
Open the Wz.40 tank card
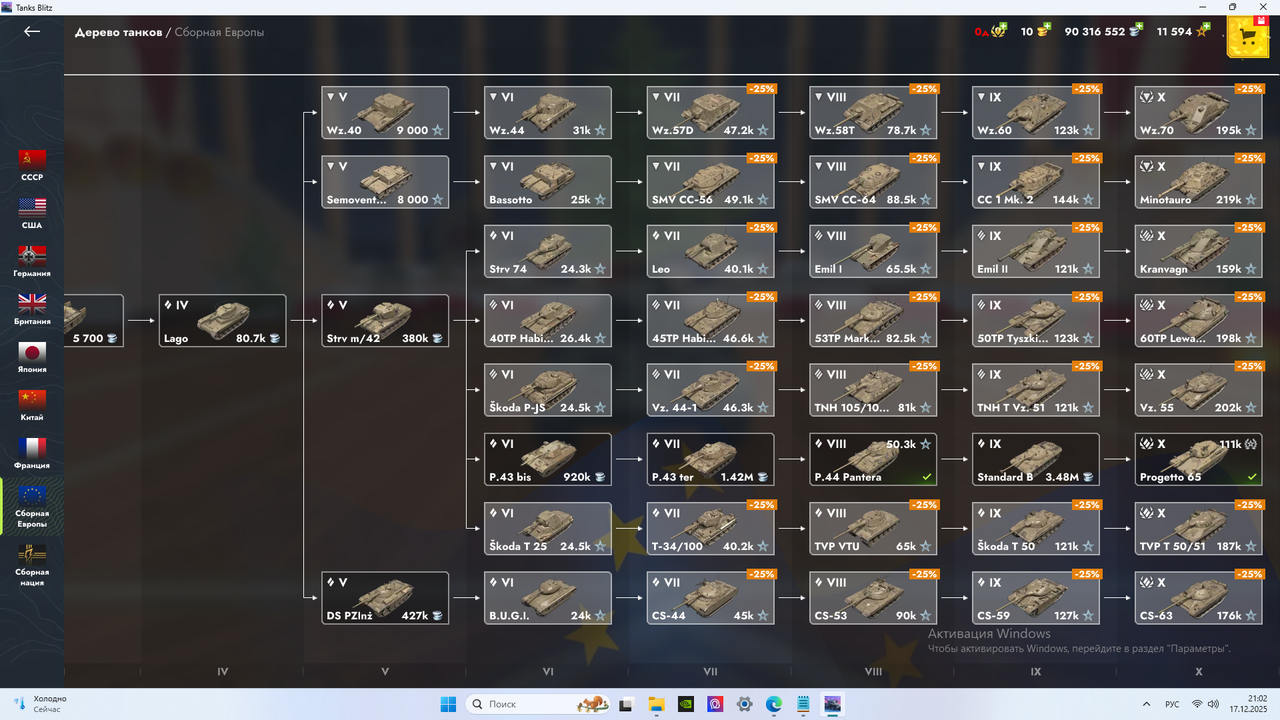pyautogui.click(x=385, y=113)
